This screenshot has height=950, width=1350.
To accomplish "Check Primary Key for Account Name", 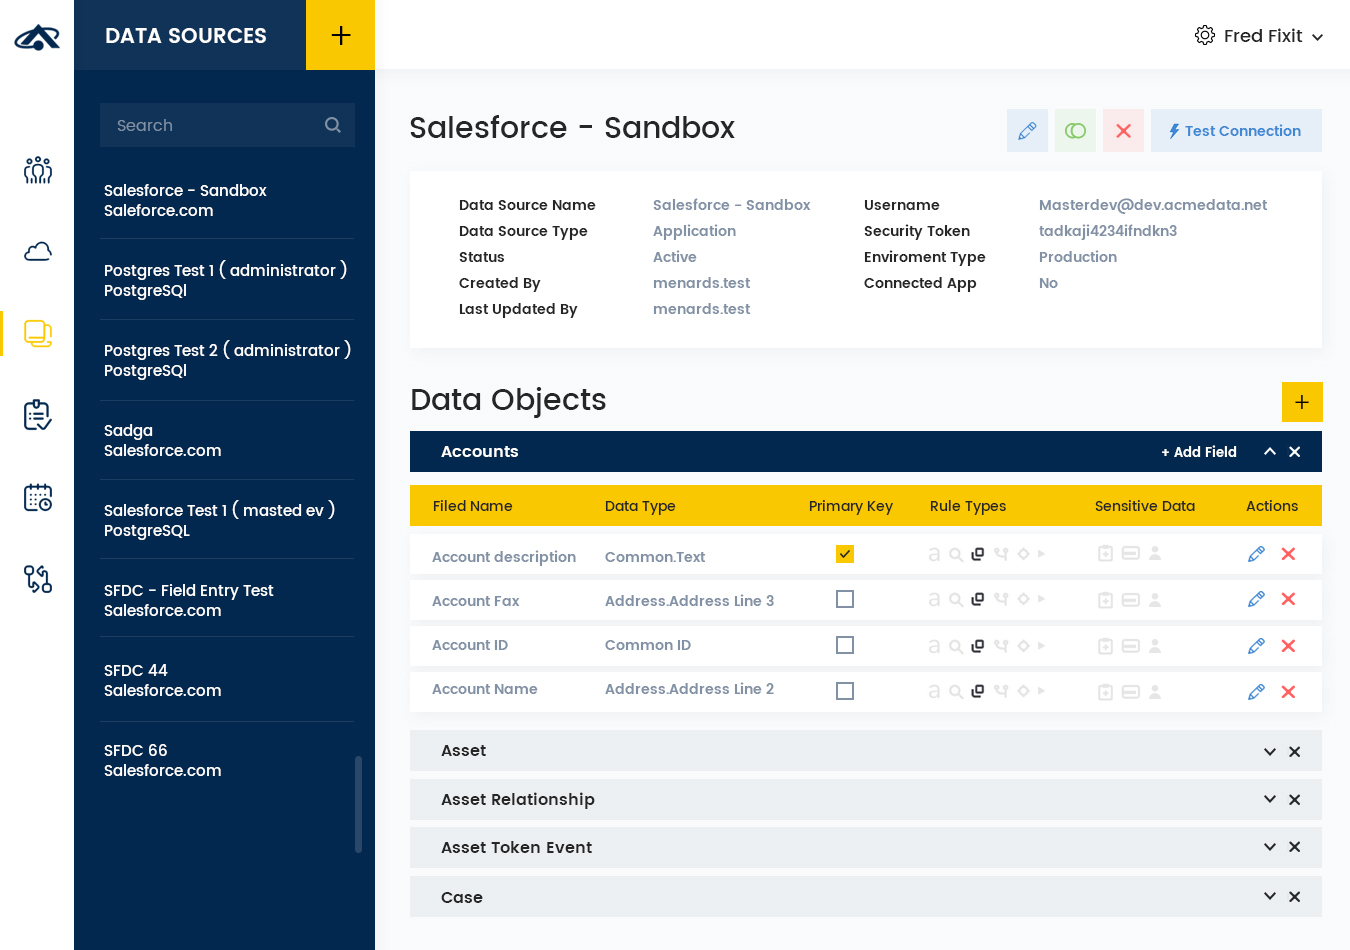I will click(845, 691).
